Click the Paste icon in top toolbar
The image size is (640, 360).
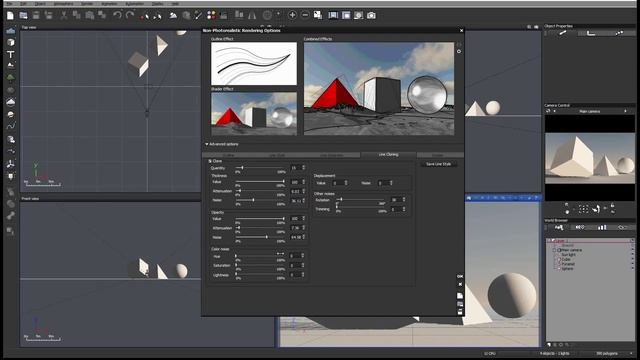89,16
